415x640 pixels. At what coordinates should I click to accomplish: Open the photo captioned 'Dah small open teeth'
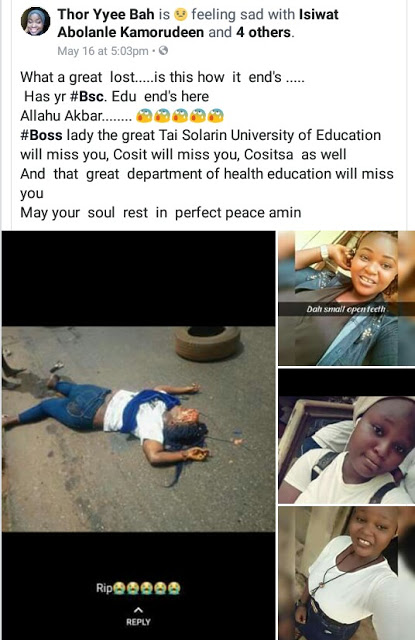(346, 298)
